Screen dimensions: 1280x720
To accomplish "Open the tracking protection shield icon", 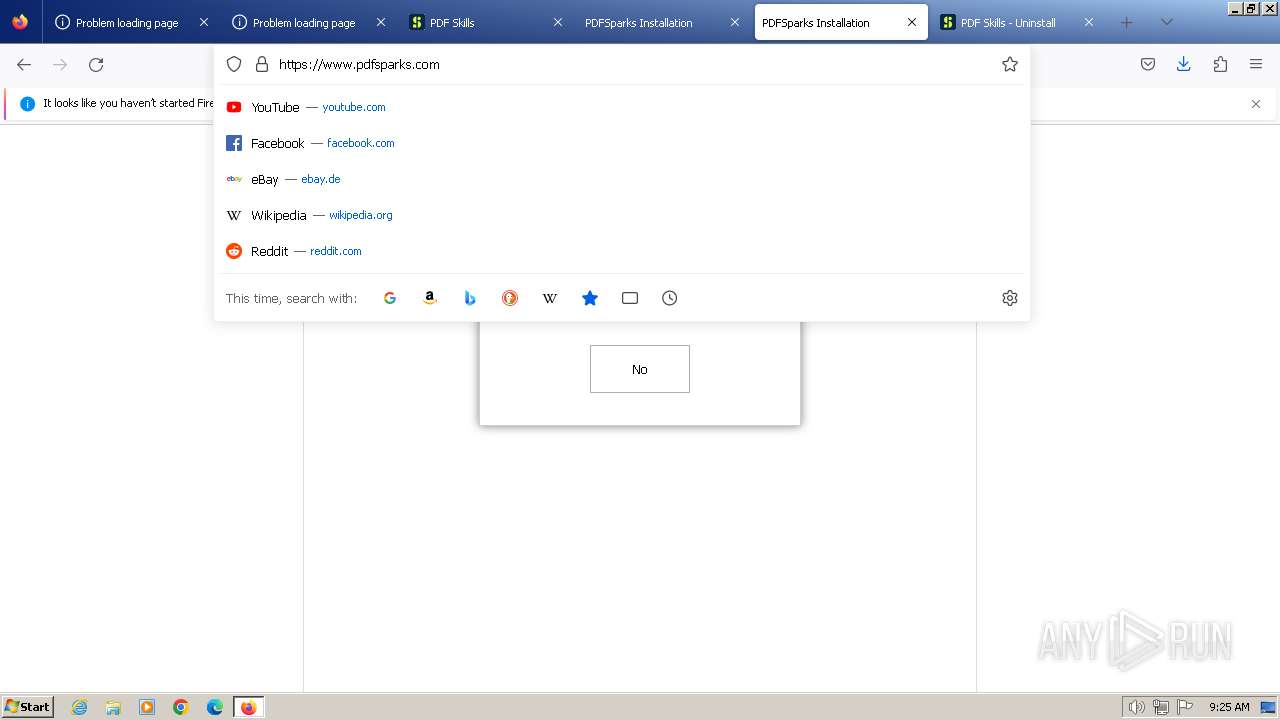I will (234, 64).
